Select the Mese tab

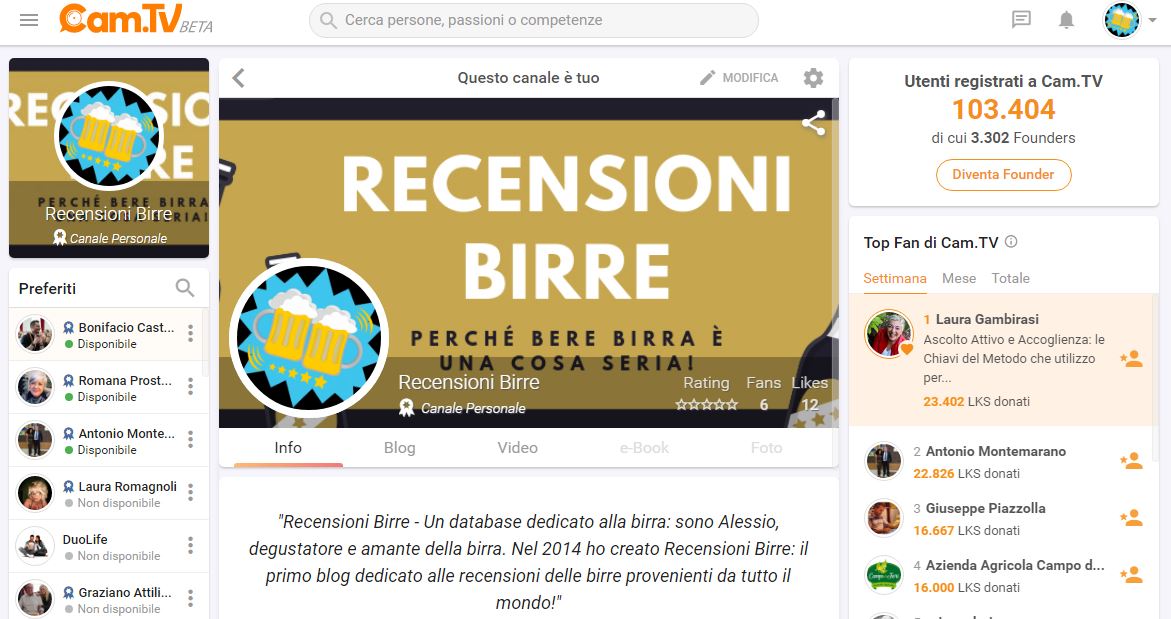pyautogui.click(x=959, y=279)
